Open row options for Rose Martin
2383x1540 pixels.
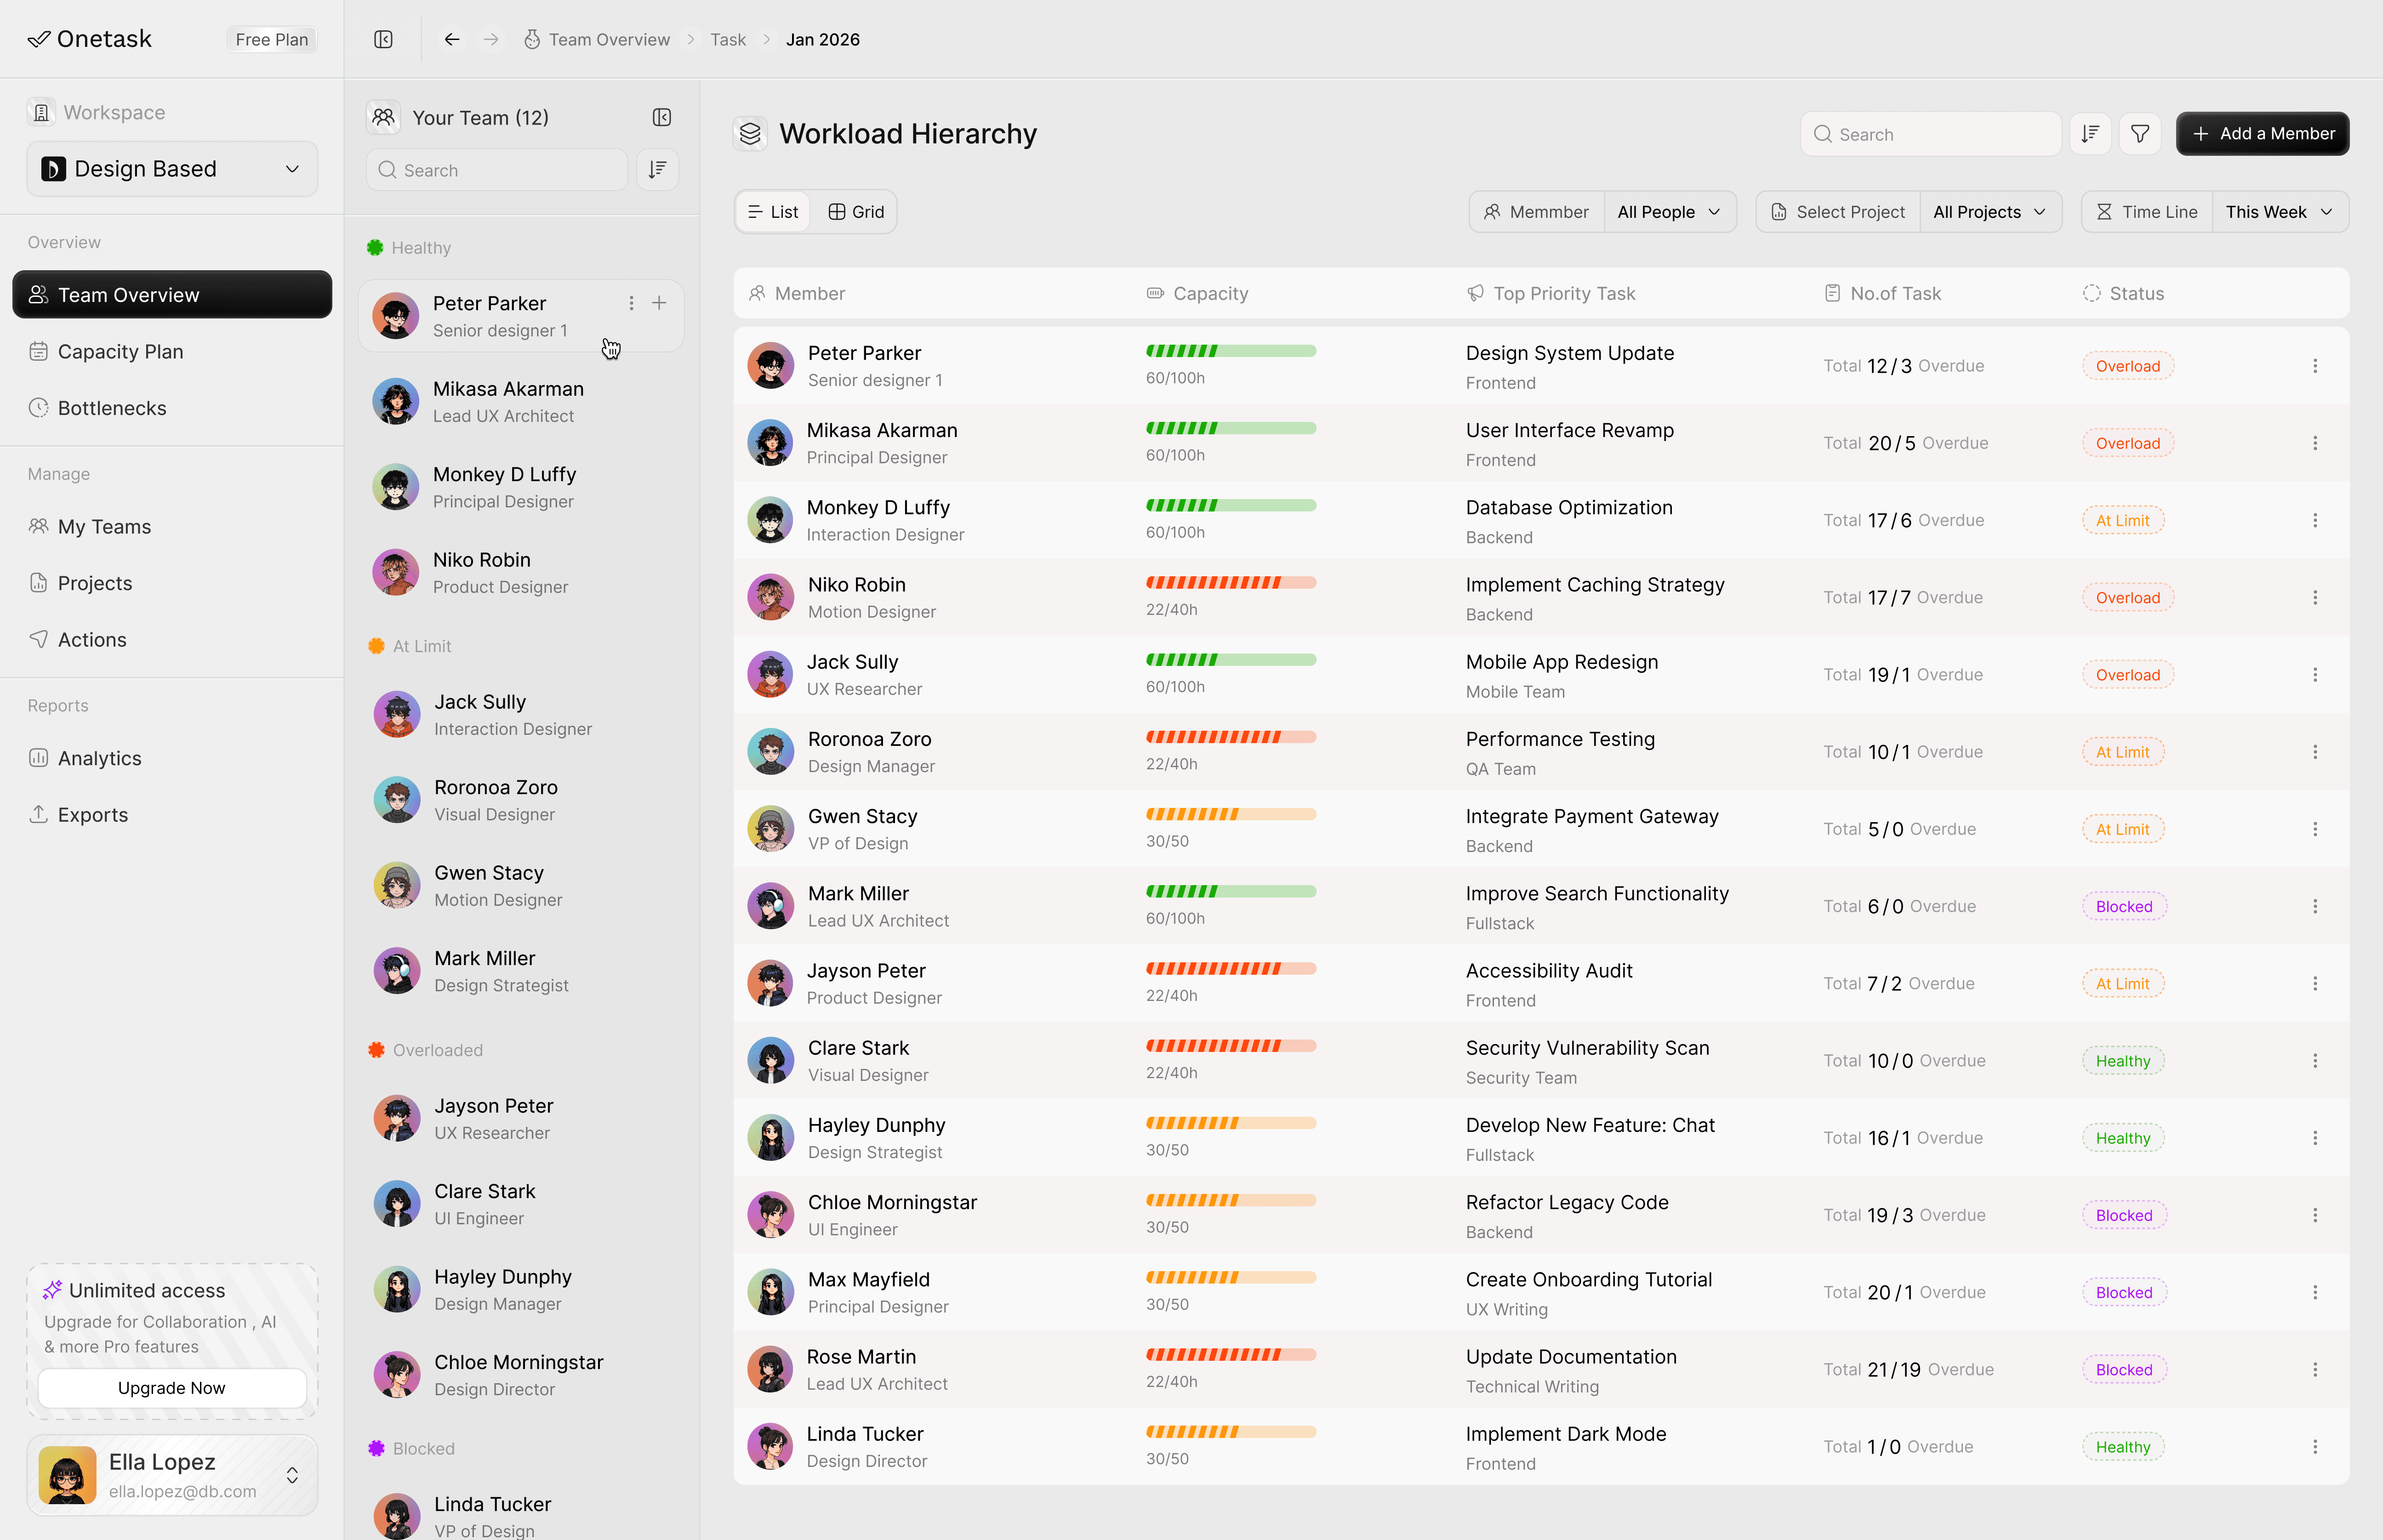coord(2314,1369)
